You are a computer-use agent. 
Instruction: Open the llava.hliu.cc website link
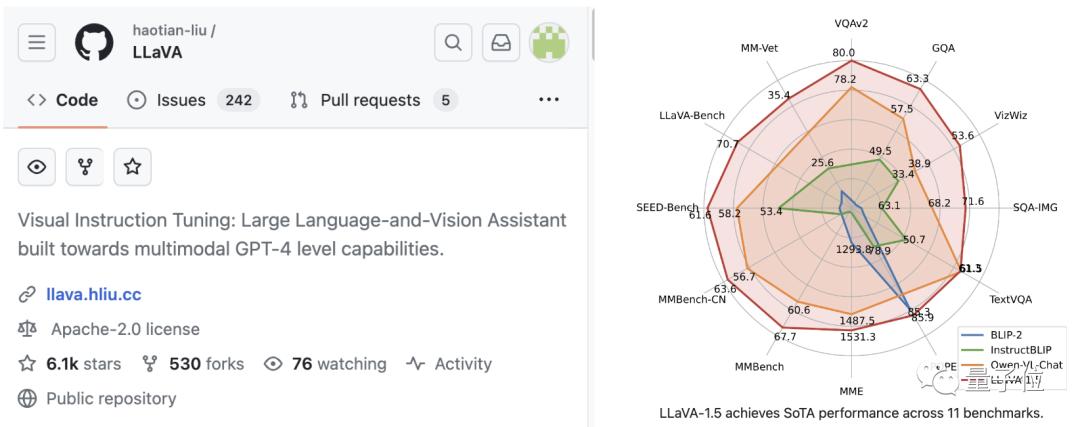pyautogui.click(x=93, y=295)
